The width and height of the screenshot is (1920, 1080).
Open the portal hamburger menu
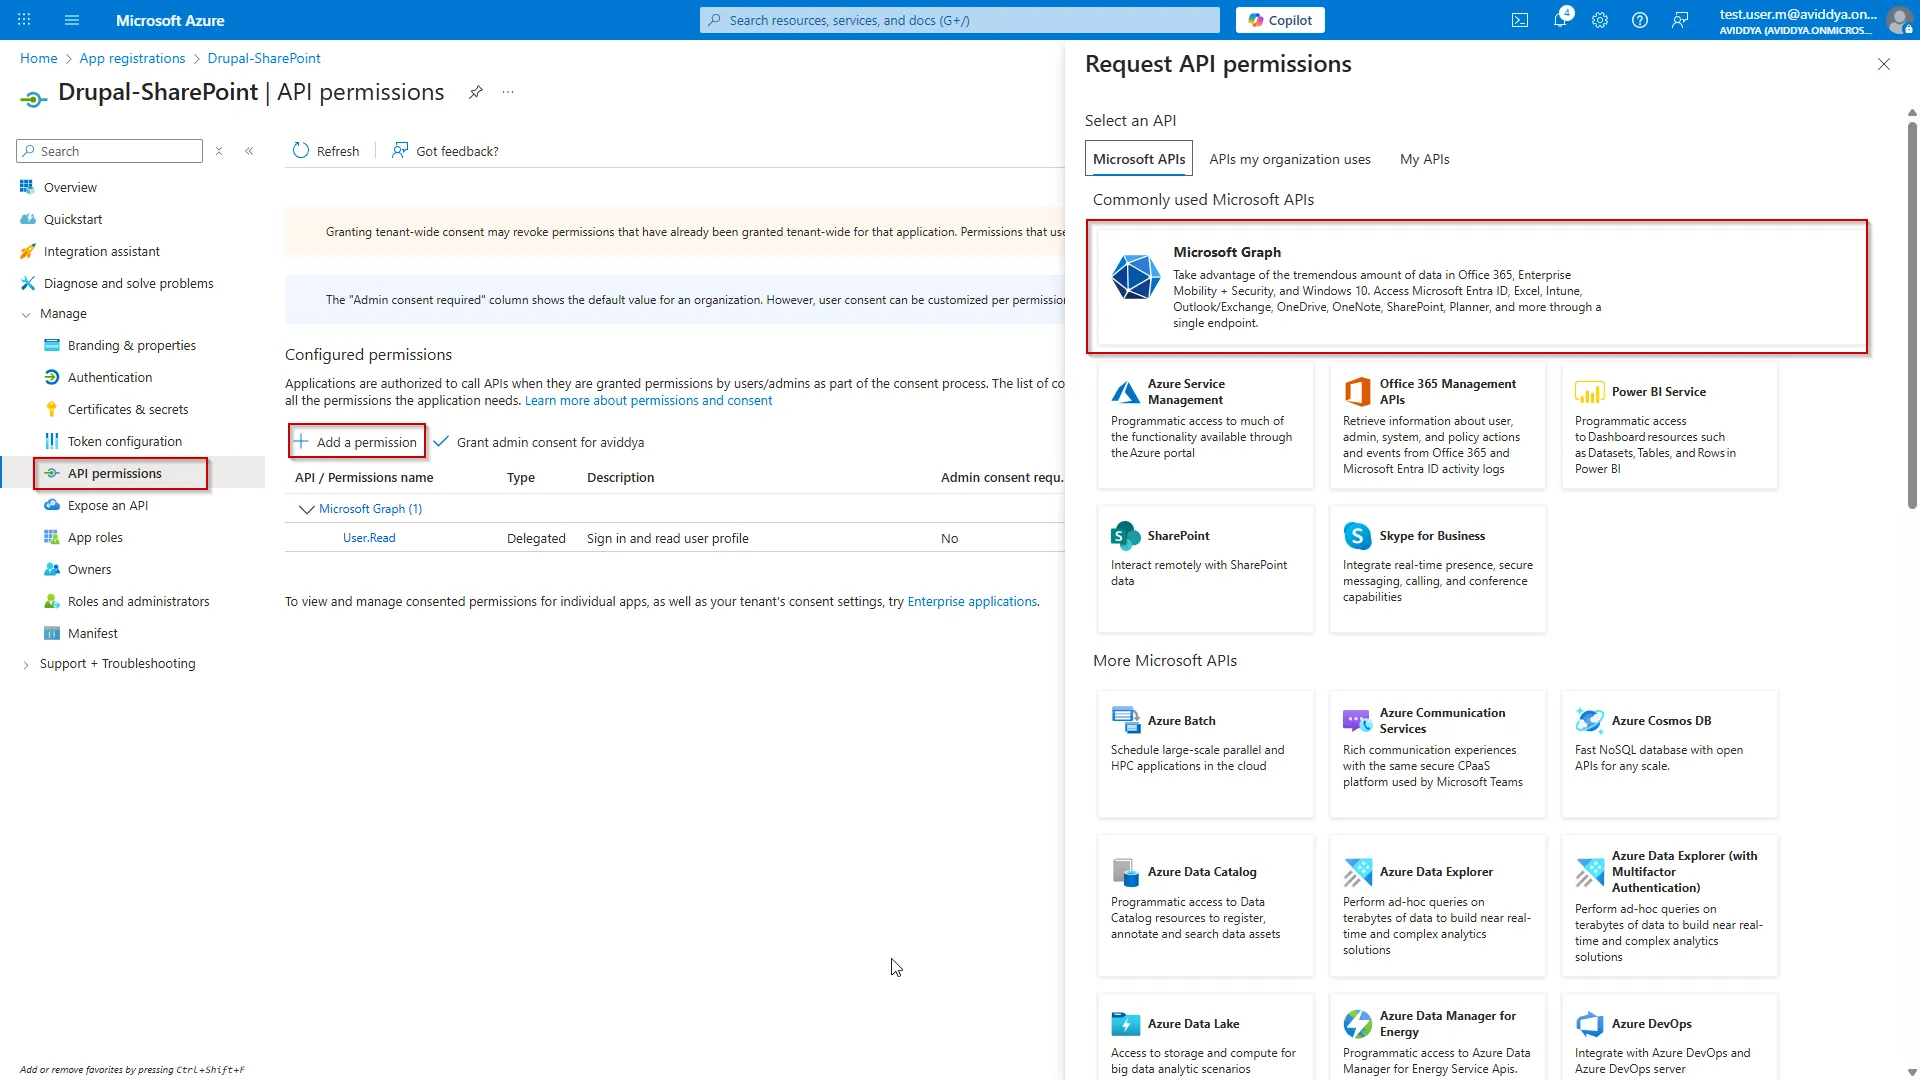click(71, 20)
